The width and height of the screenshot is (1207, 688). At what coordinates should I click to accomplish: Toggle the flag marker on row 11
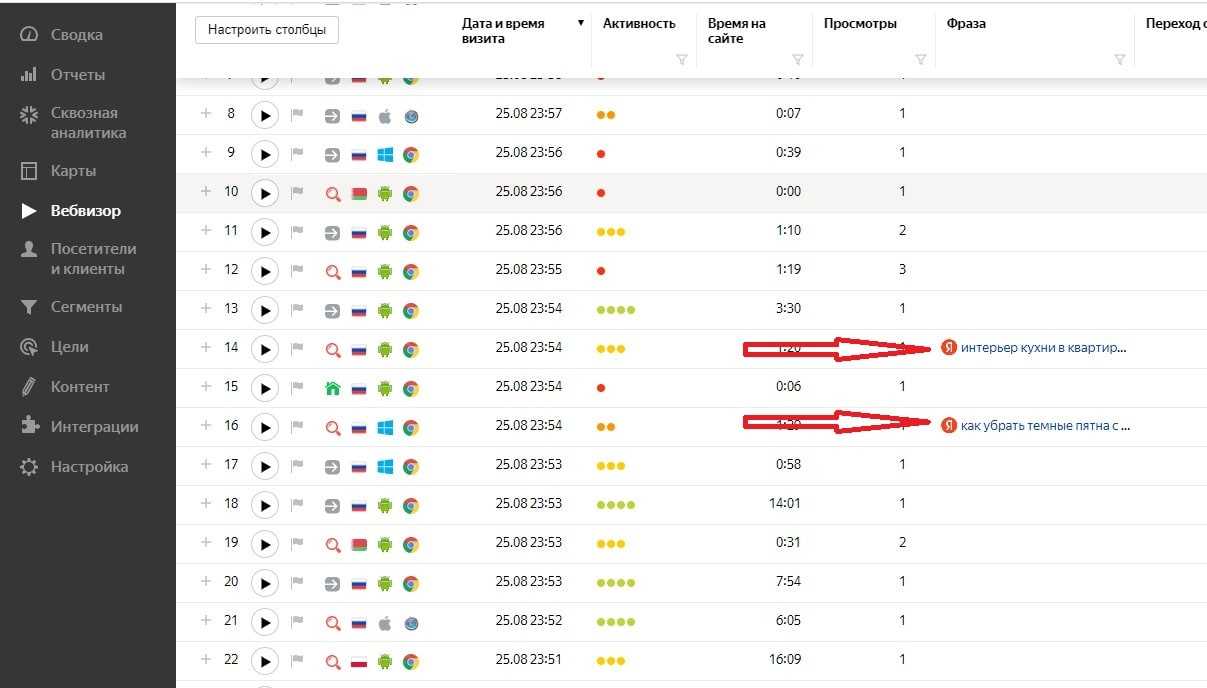coord(297,232)
